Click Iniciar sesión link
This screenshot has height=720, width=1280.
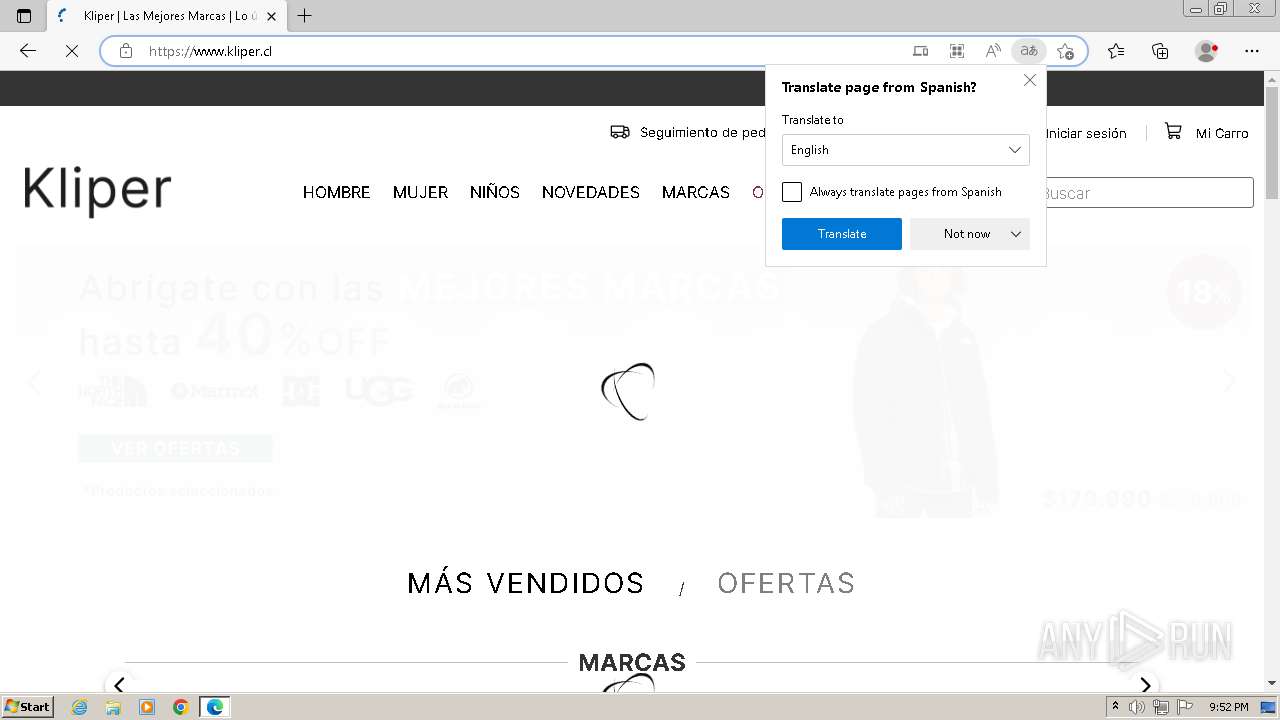point(1086,133)
